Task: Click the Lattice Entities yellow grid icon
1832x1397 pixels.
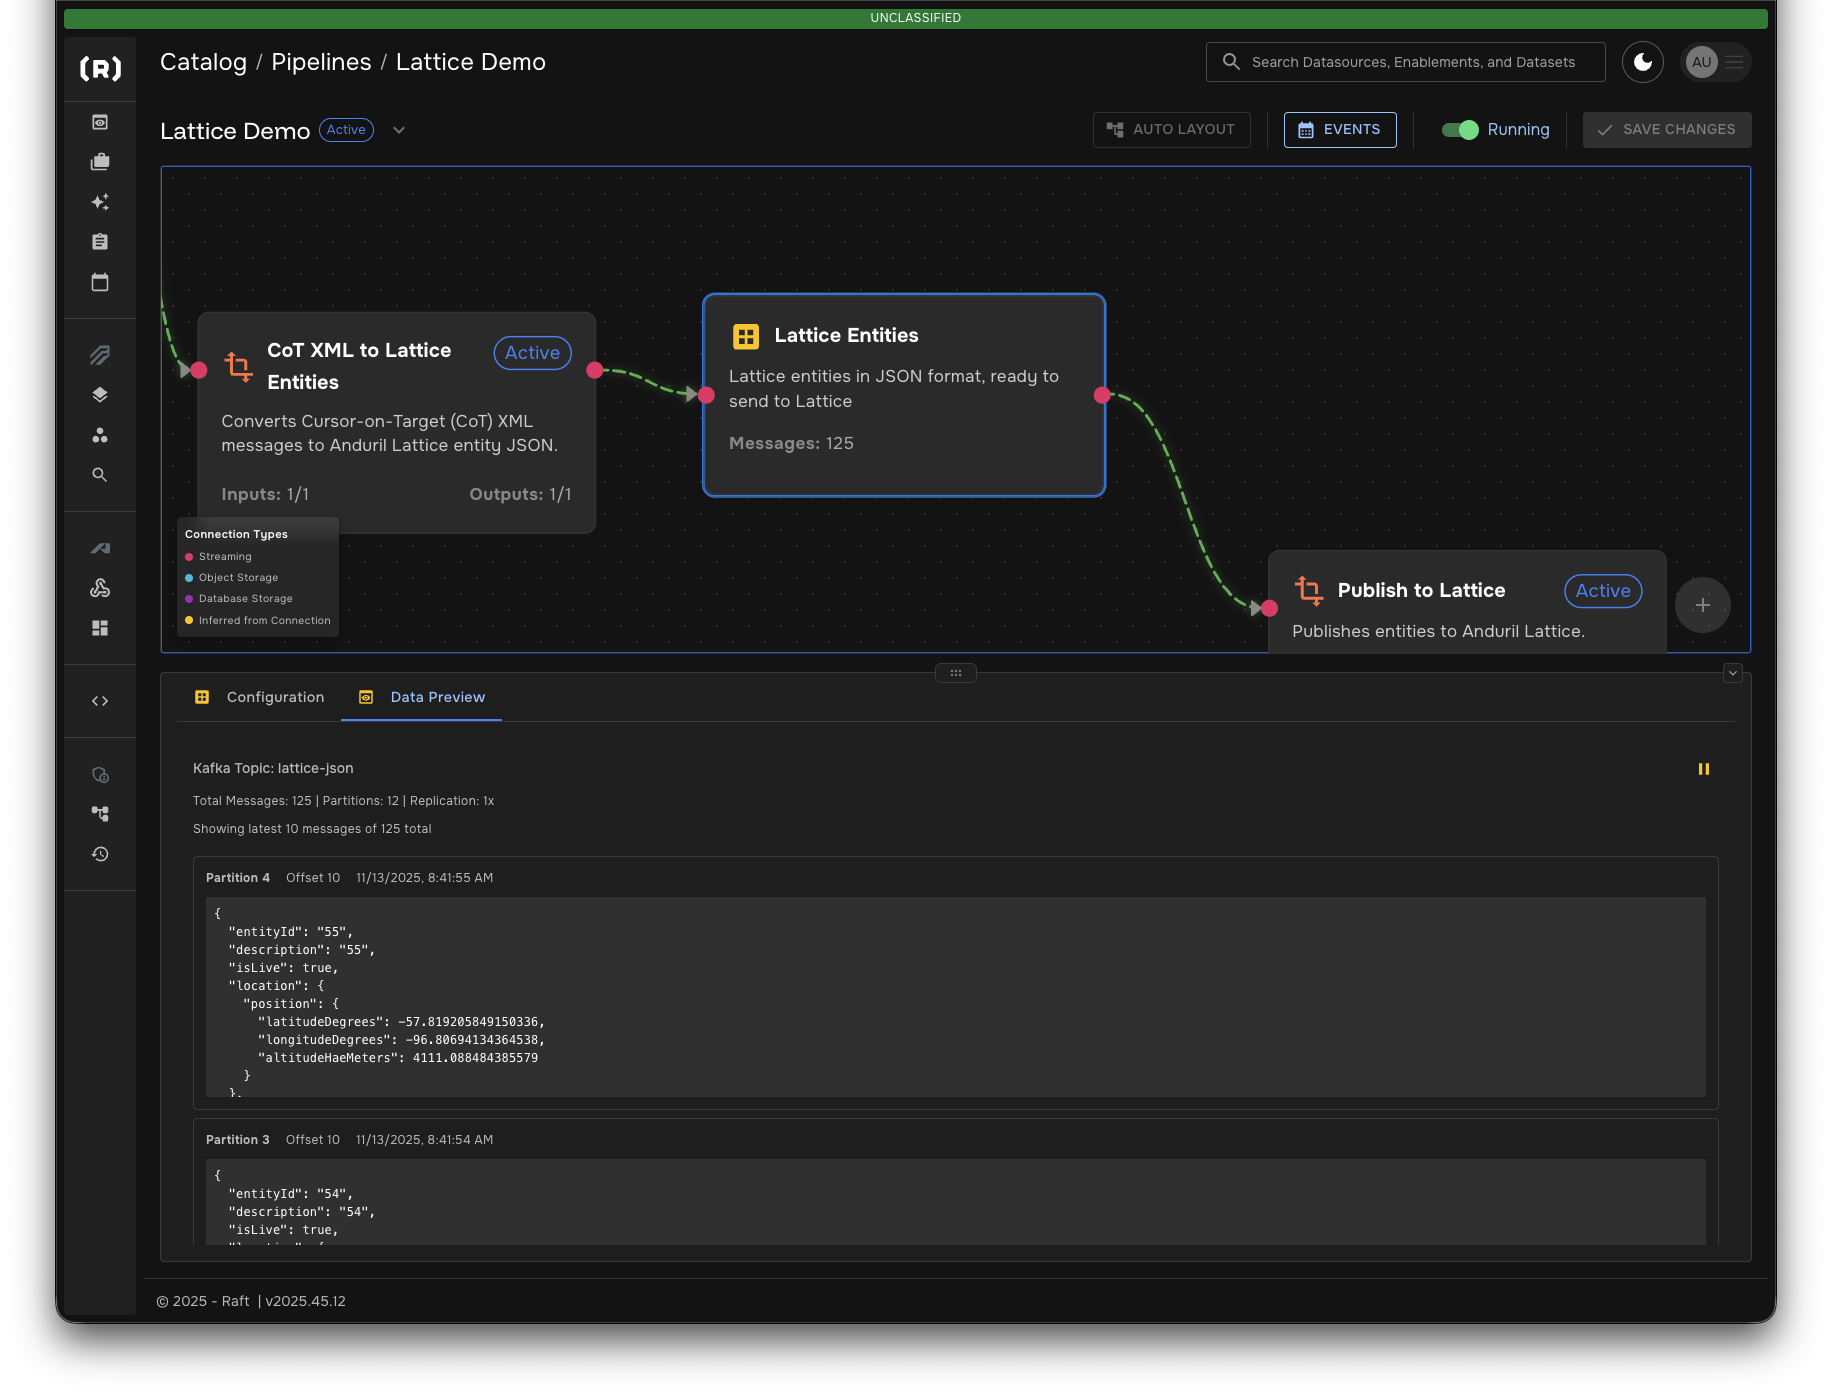Action: (746, 336)
